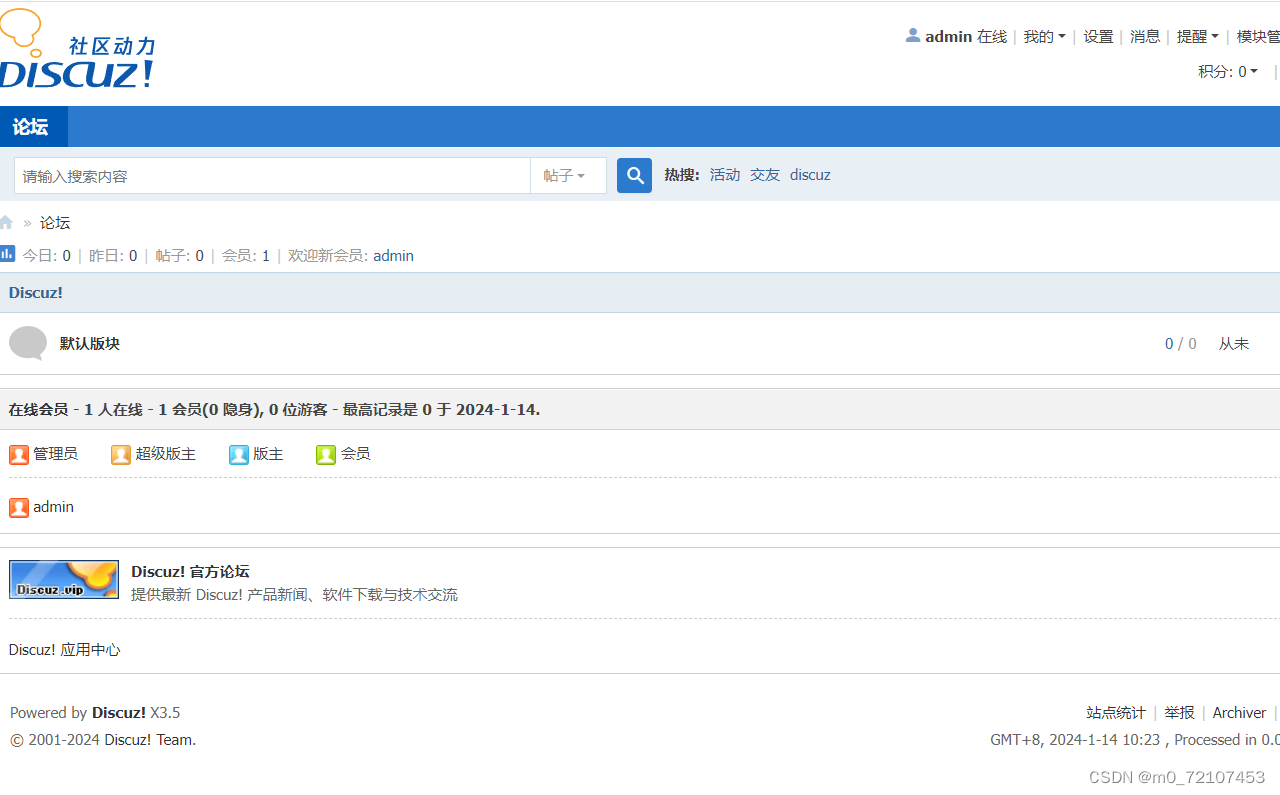Click the magnifier search button

tap(634, 176)
